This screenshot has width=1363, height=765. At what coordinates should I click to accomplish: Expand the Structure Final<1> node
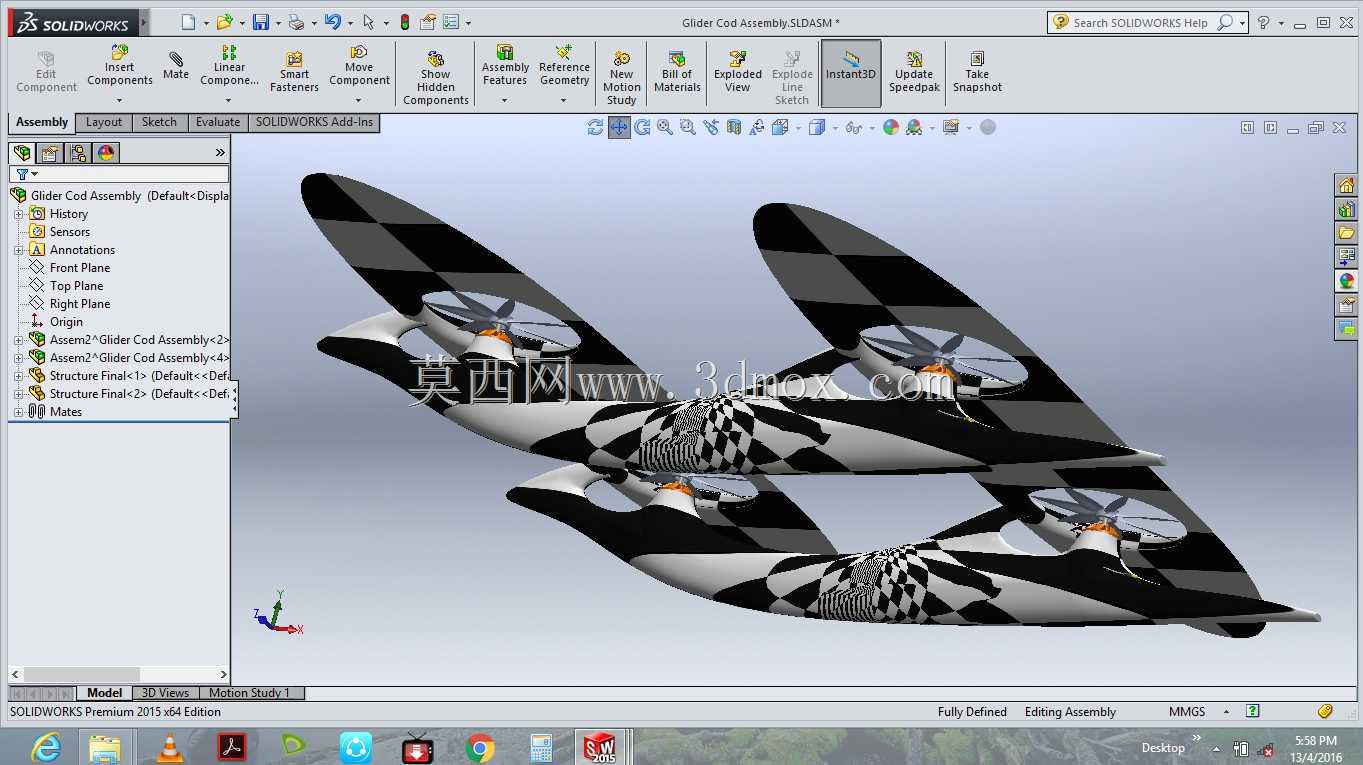pos(18,376)
